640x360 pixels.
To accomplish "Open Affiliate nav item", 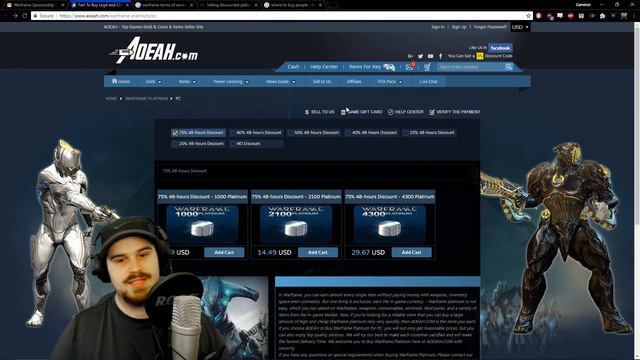I will click(354, 82).
